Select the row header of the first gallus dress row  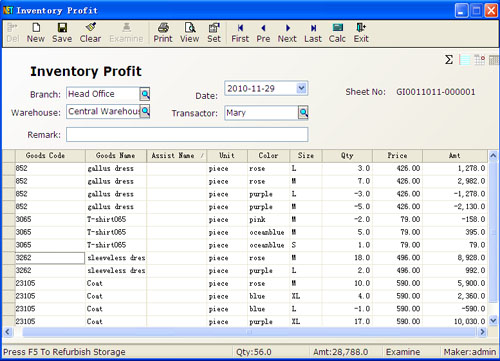[9, 168]
